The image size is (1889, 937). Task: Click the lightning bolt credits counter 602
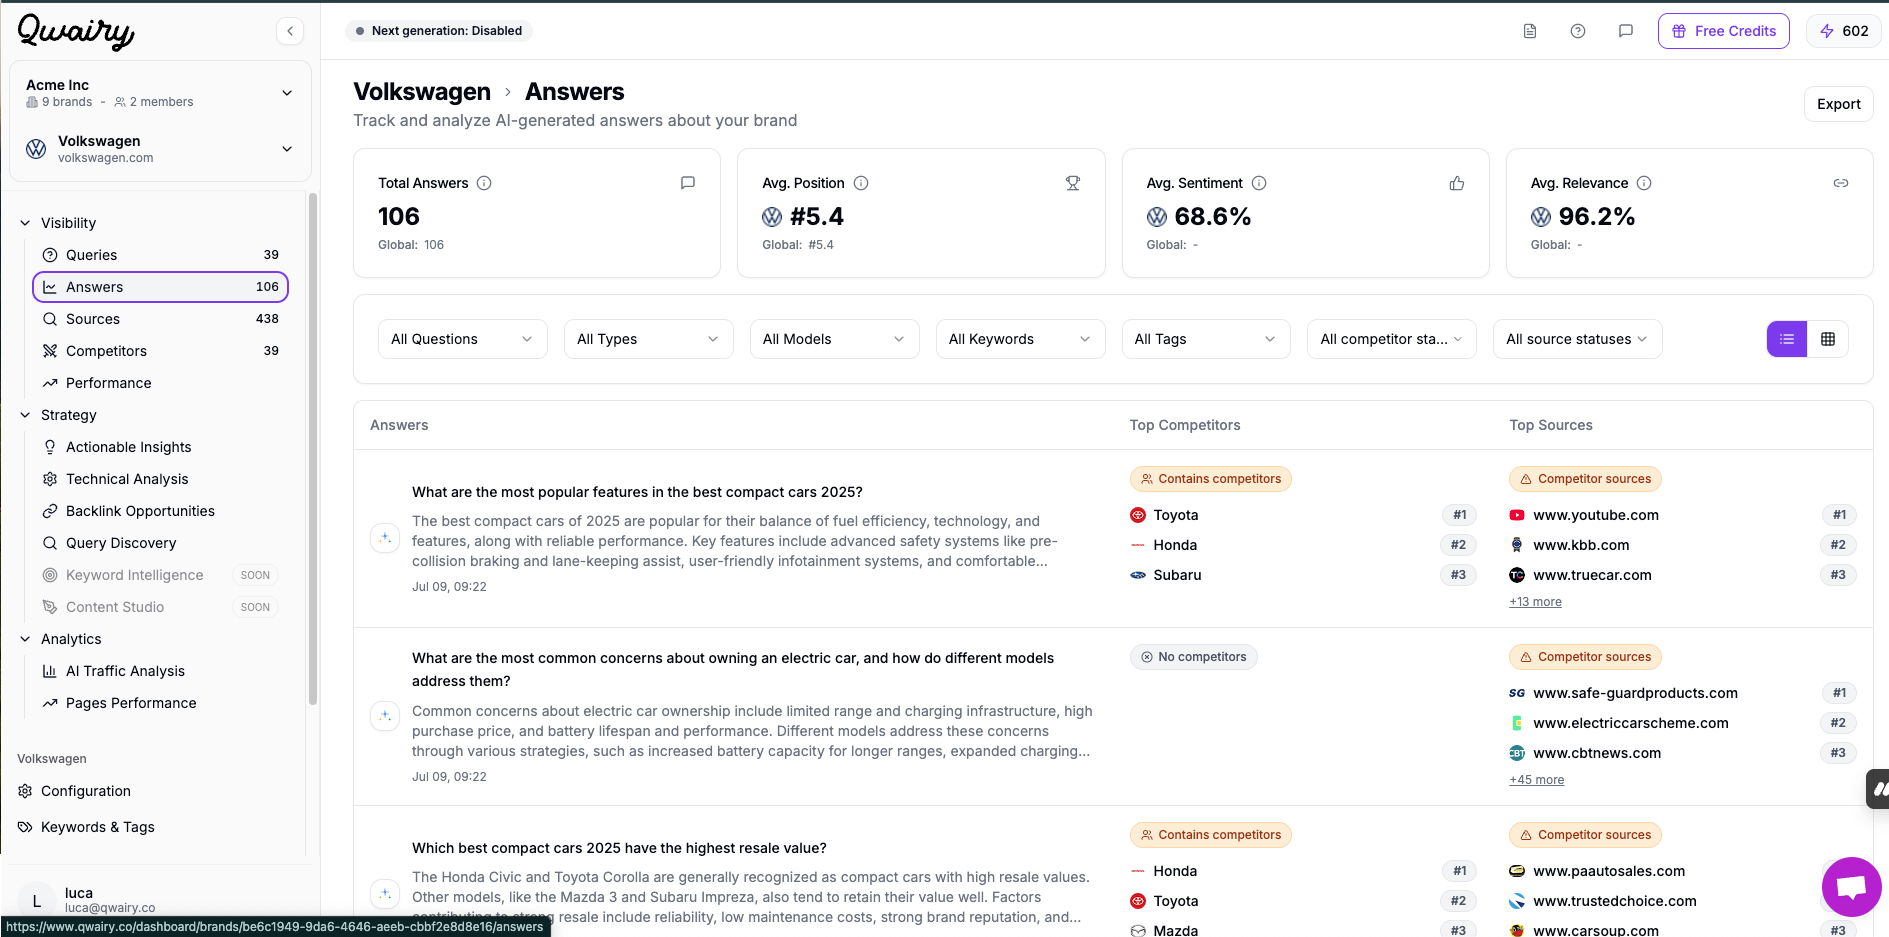click(1843, 31)
